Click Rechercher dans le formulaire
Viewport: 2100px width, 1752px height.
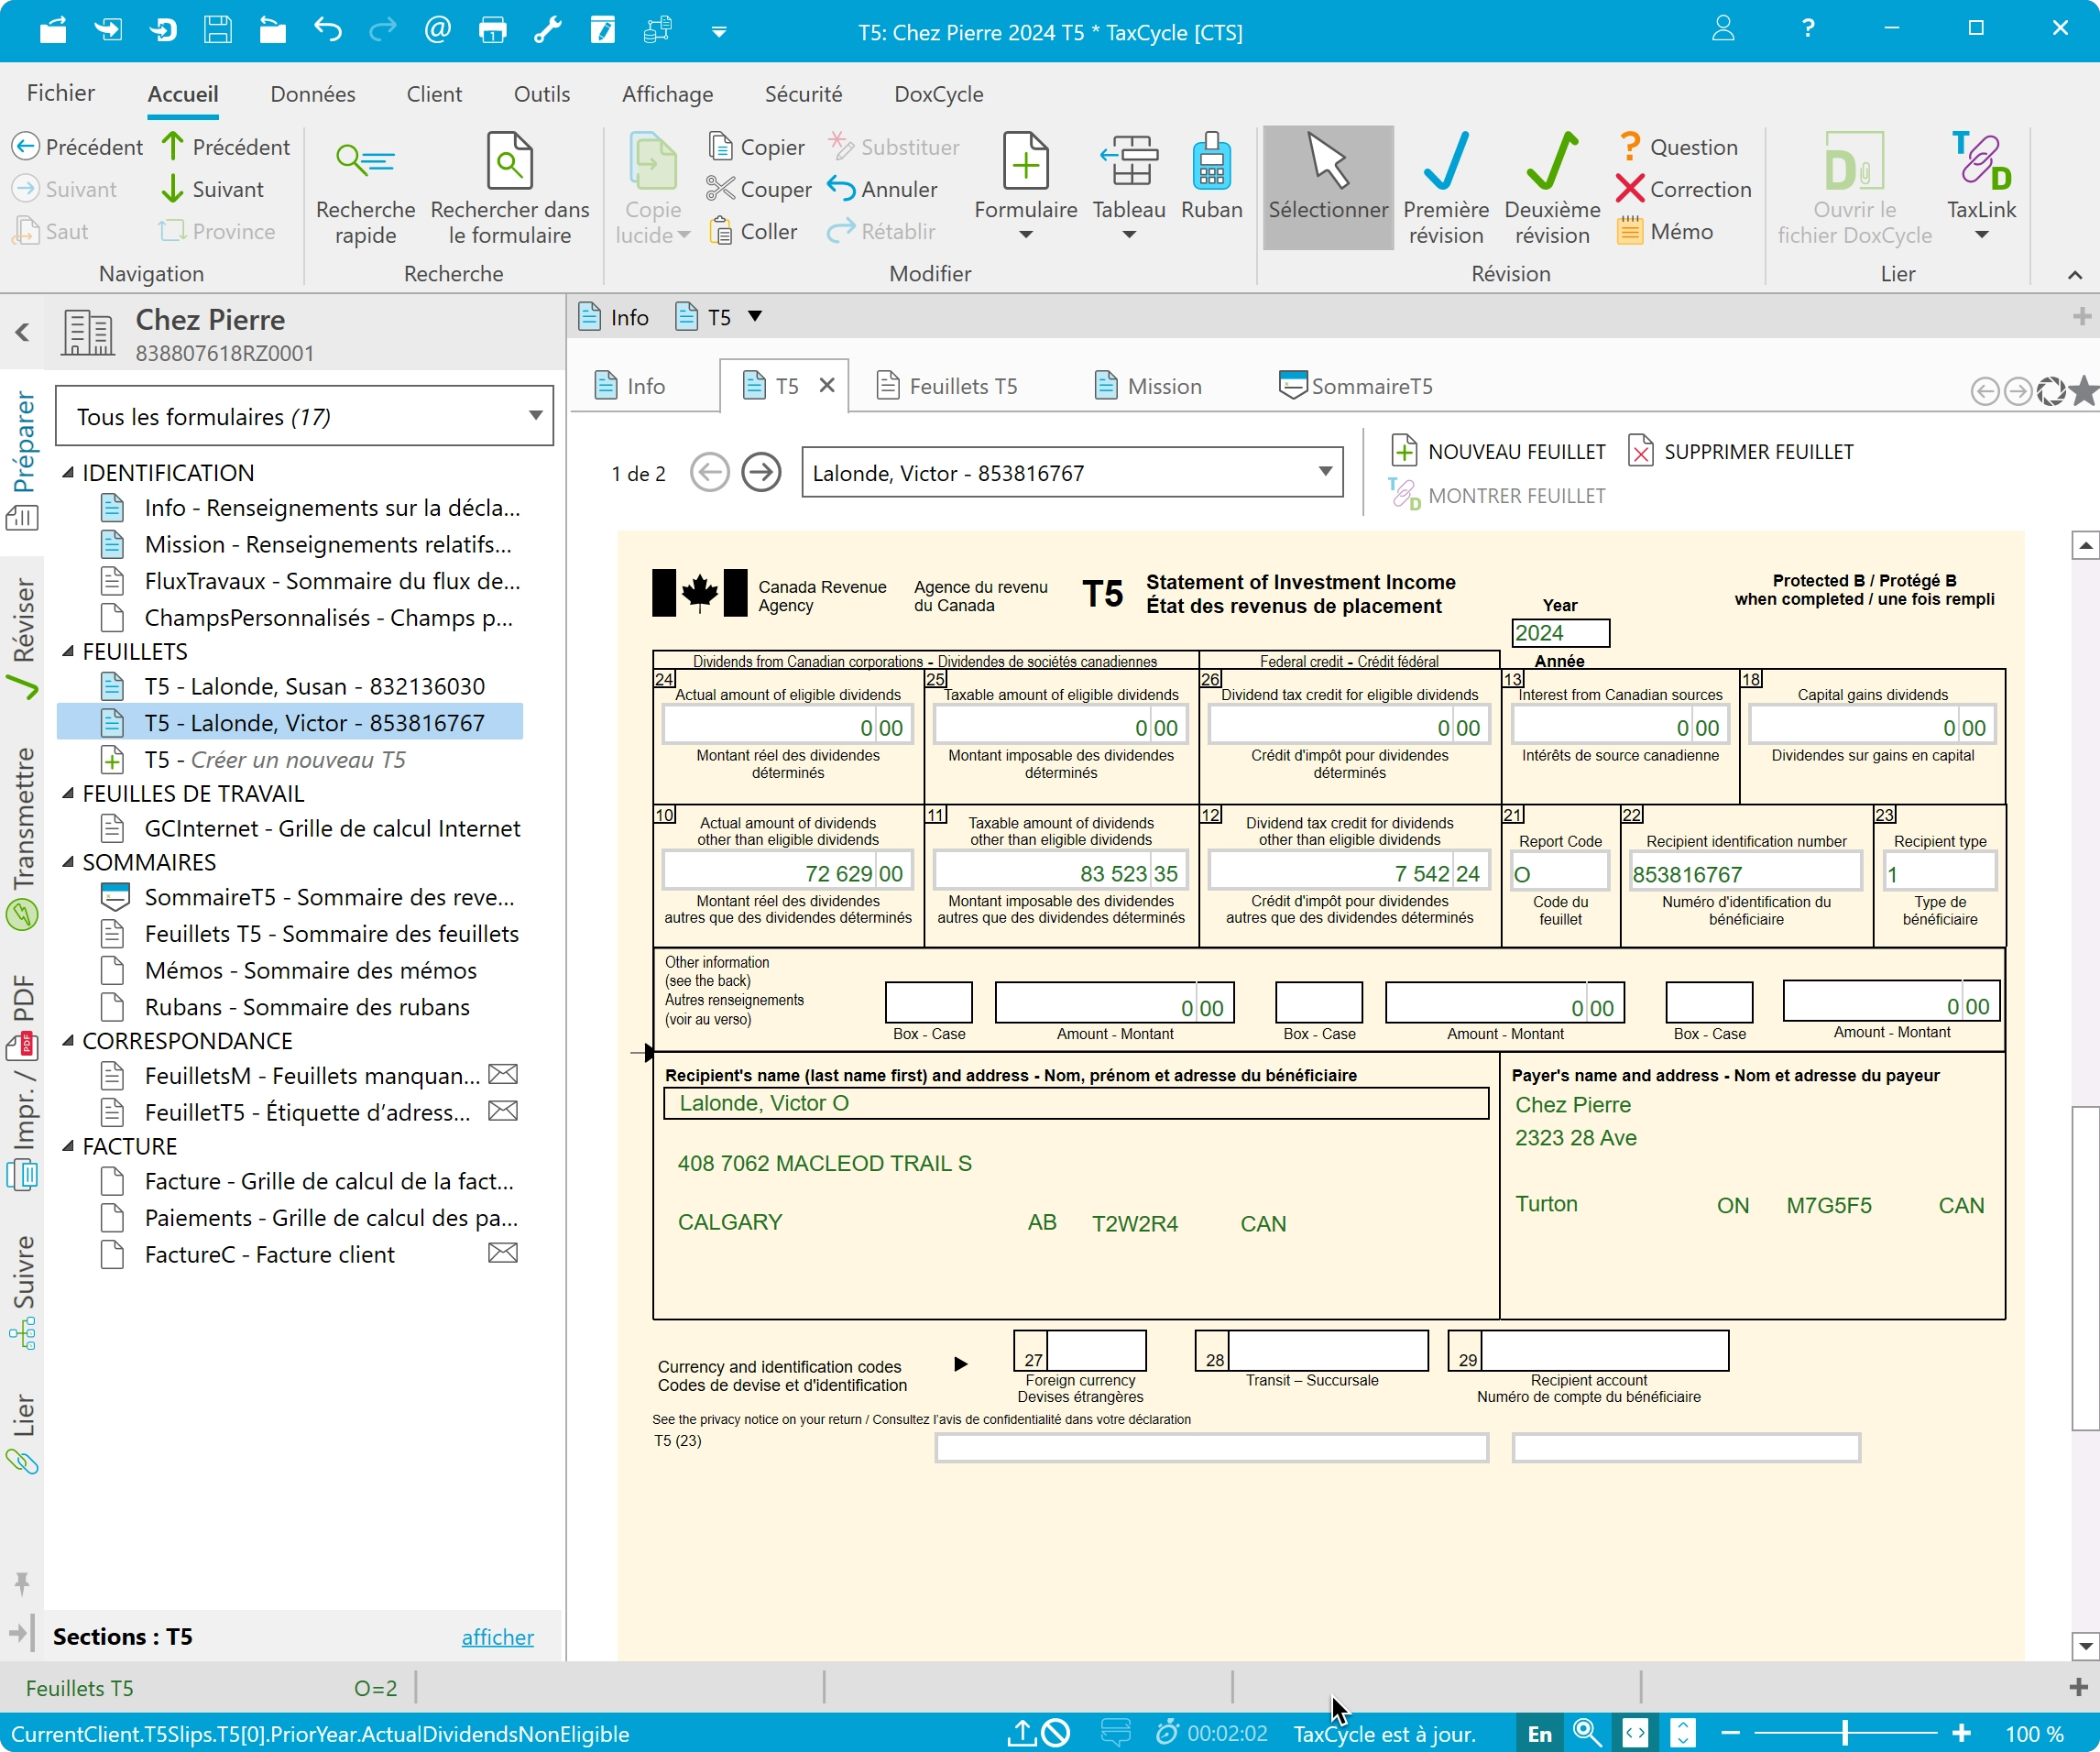point(510,190)
